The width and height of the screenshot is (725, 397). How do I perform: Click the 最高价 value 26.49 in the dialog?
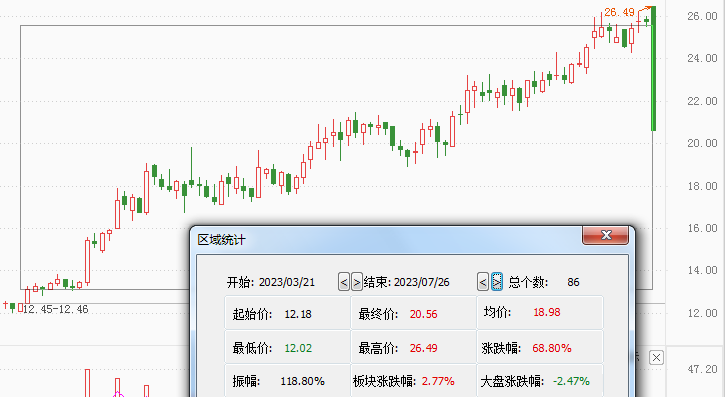coord(424,348)
